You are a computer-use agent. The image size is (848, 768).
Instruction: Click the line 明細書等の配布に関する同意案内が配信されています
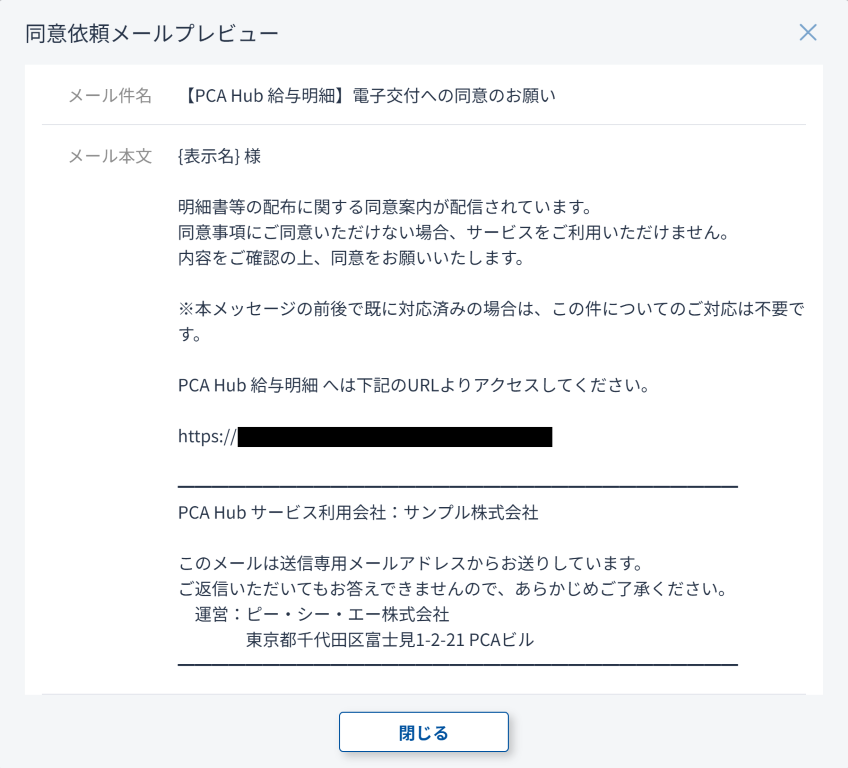(386, 207)
